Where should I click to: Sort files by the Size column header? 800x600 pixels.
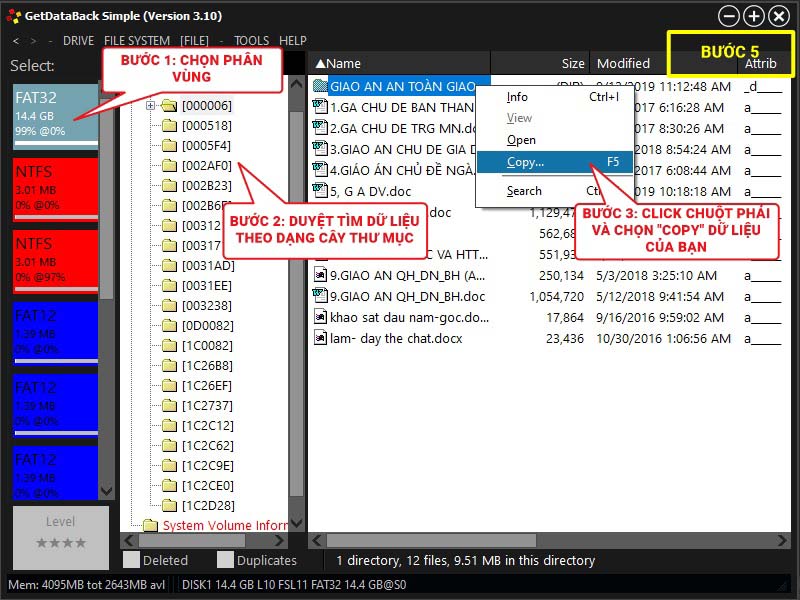540,63
